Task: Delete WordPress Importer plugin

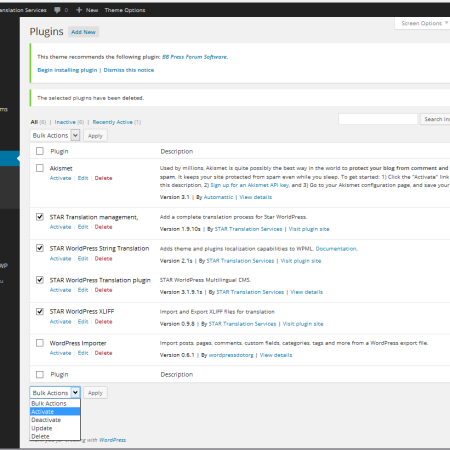Action: [x=103, y=353]
